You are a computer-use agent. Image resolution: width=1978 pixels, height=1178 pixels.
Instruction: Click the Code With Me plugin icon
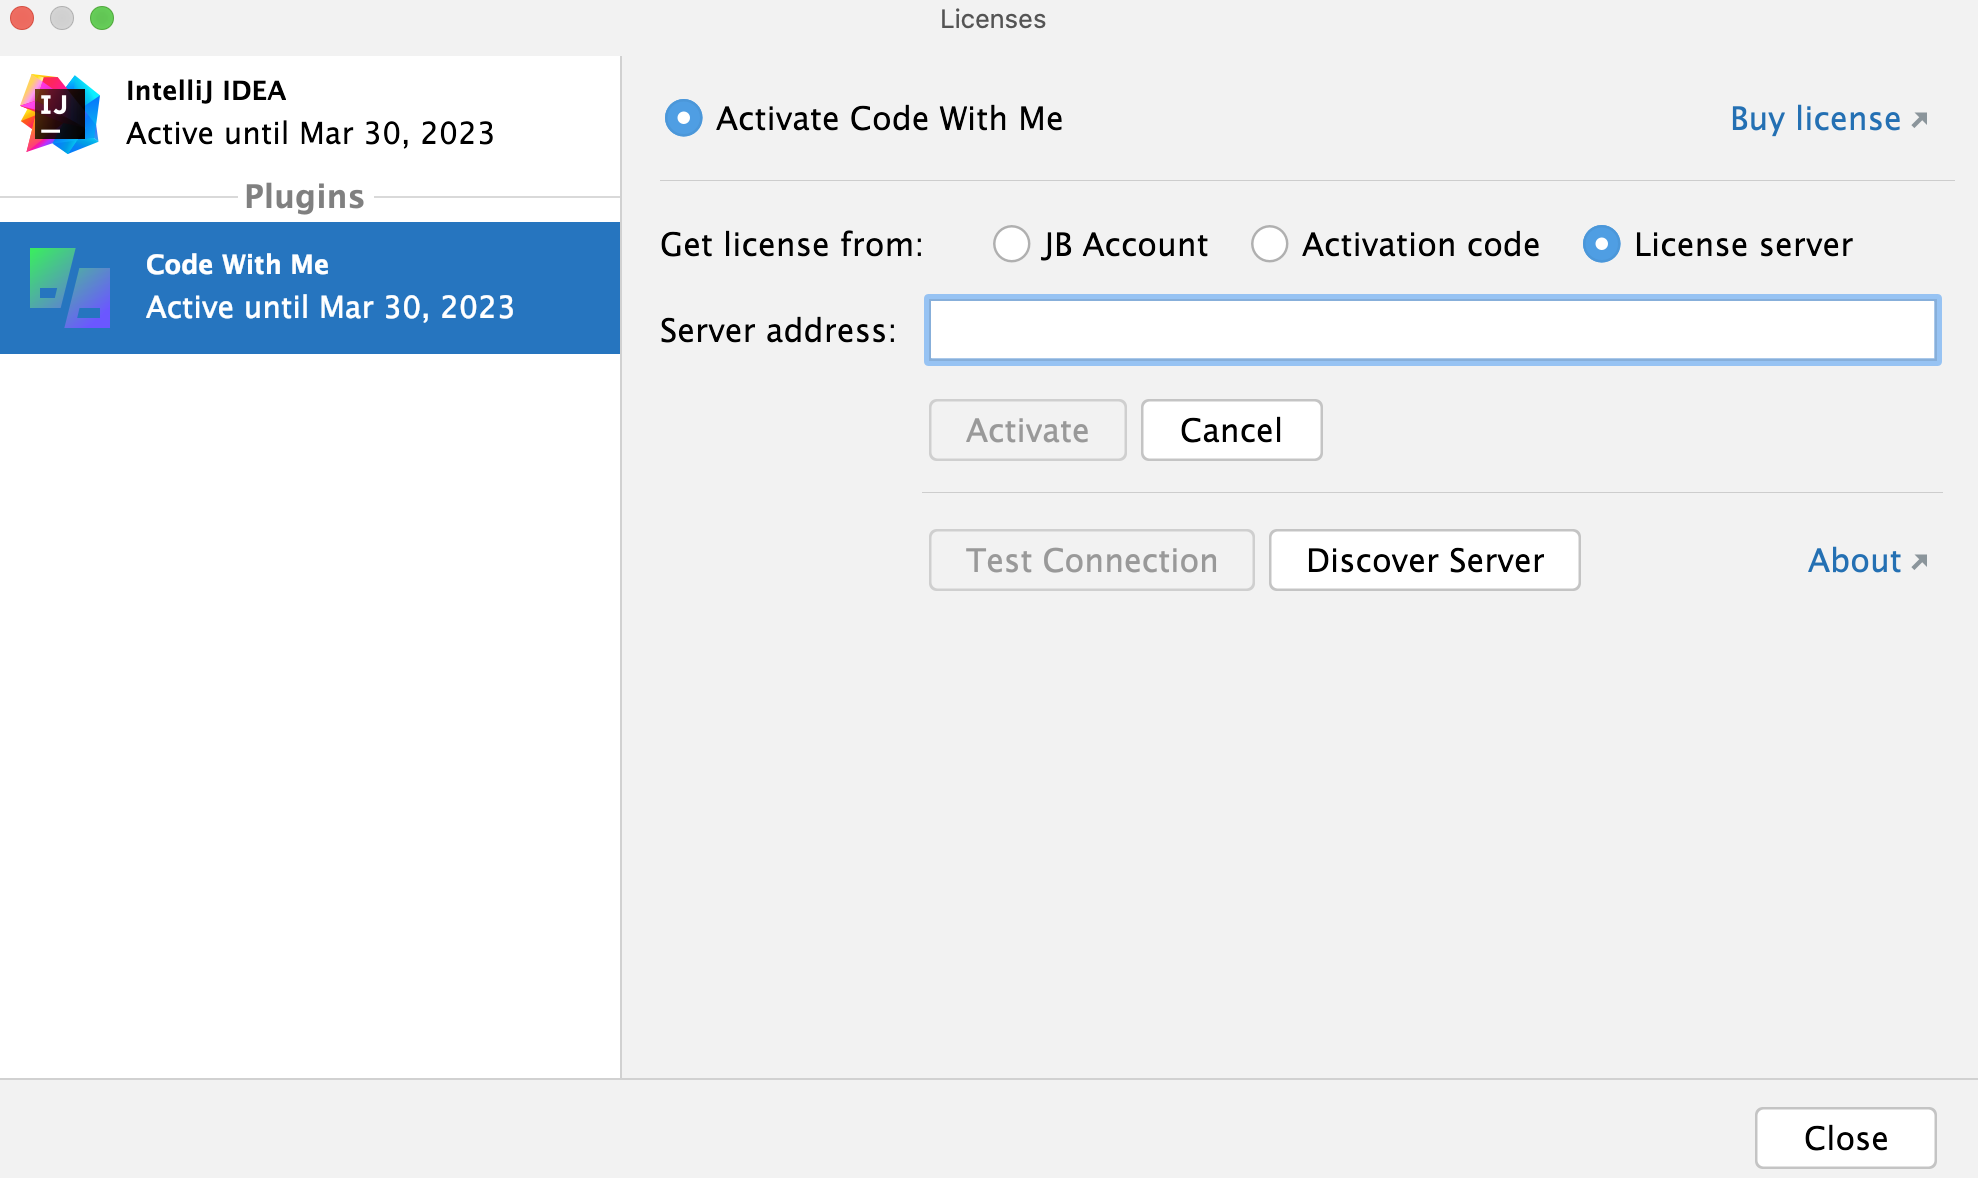(64, 283)
